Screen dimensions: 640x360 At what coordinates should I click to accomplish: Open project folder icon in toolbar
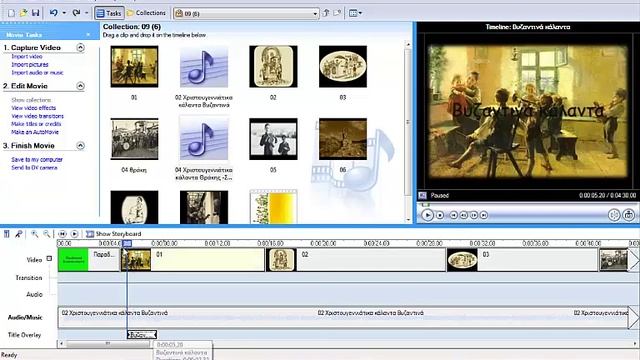24,13
